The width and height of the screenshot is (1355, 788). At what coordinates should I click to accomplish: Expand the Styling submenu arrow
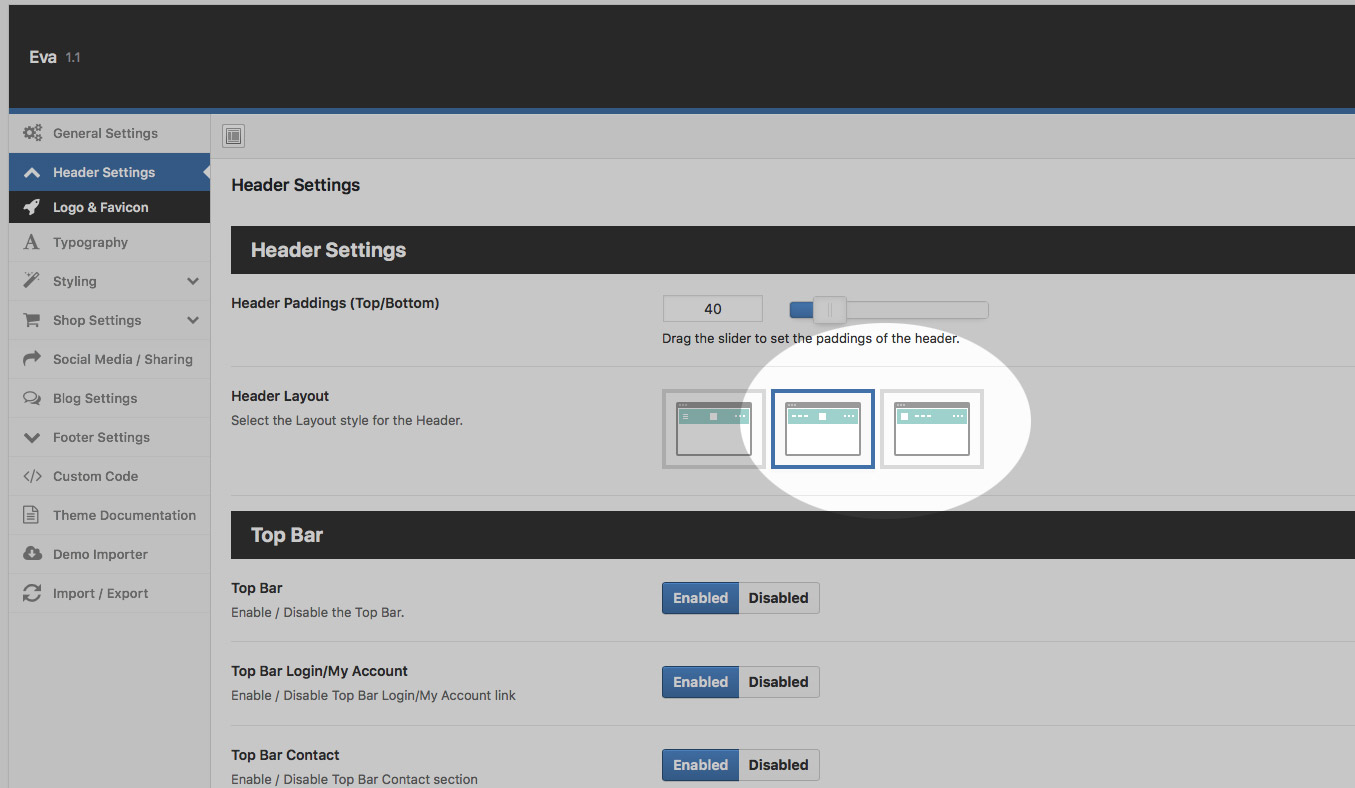pyautogui.click(x=193, y=282)
